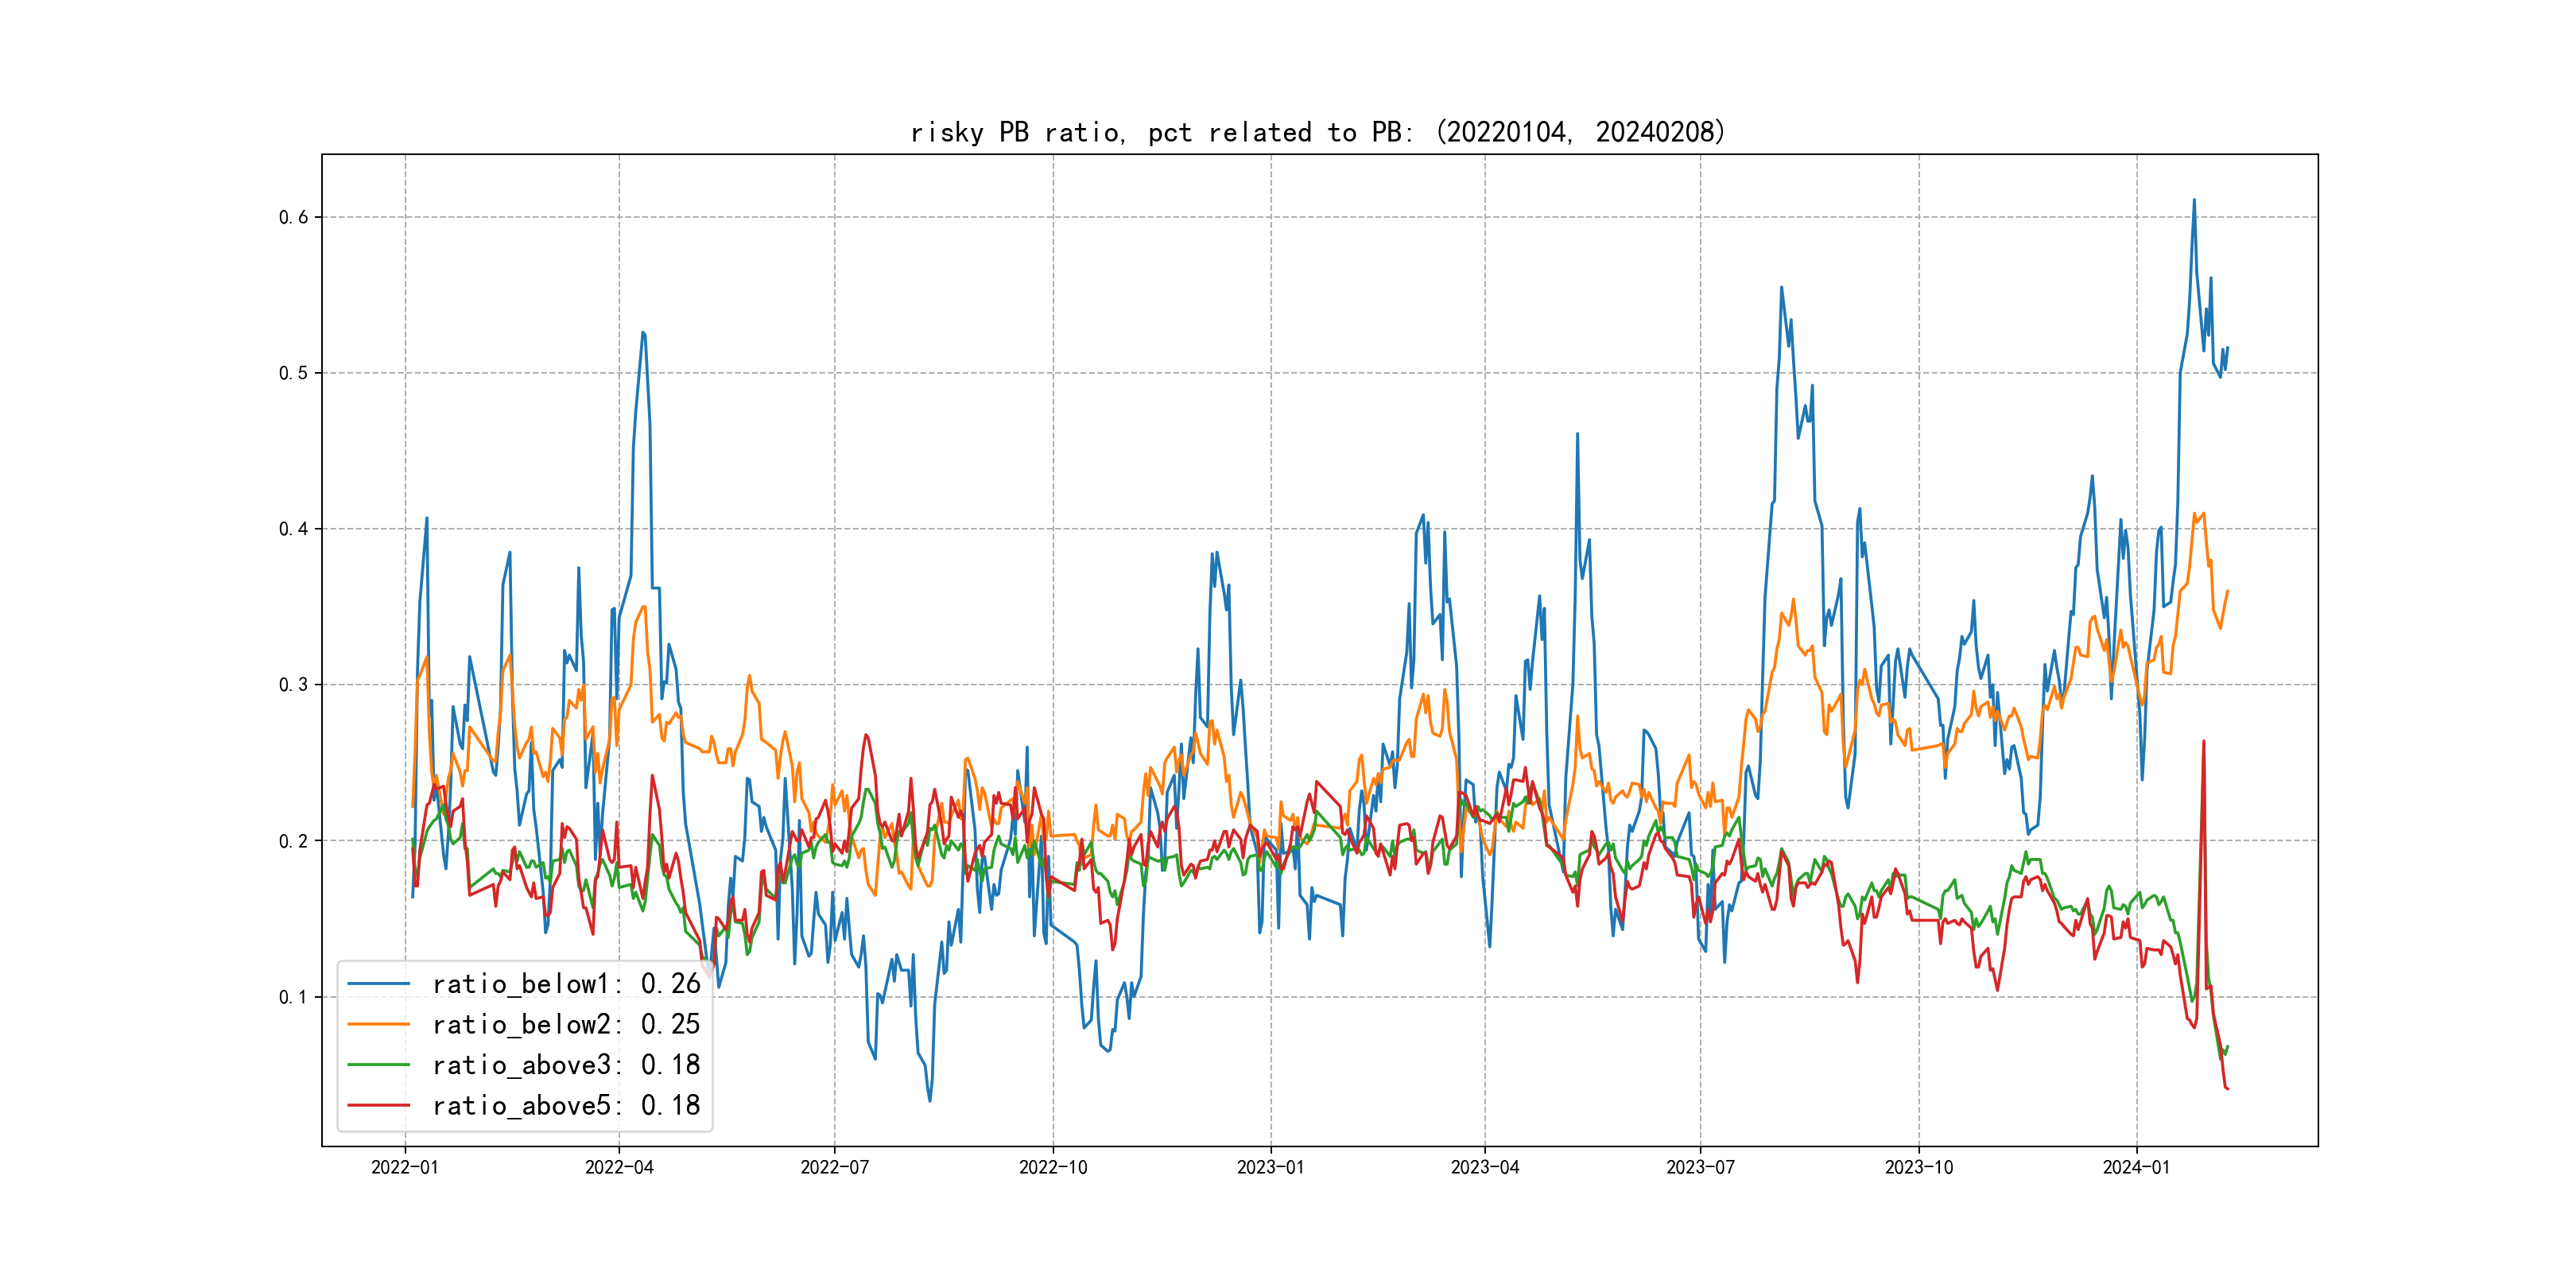
Task: Click the 0.3 y-axis tick label
Action: coord(293,685)
